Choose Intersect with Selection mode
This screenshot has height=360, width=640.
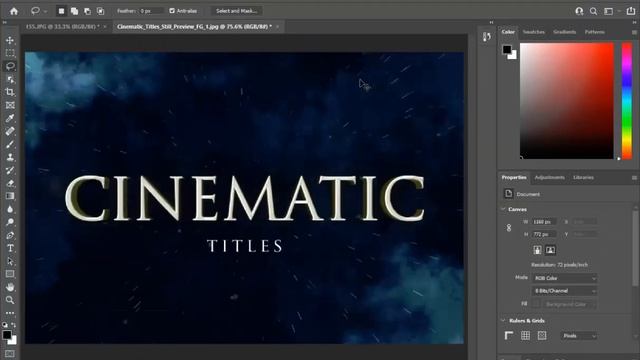pyautogui.click(x=100, y=11)
